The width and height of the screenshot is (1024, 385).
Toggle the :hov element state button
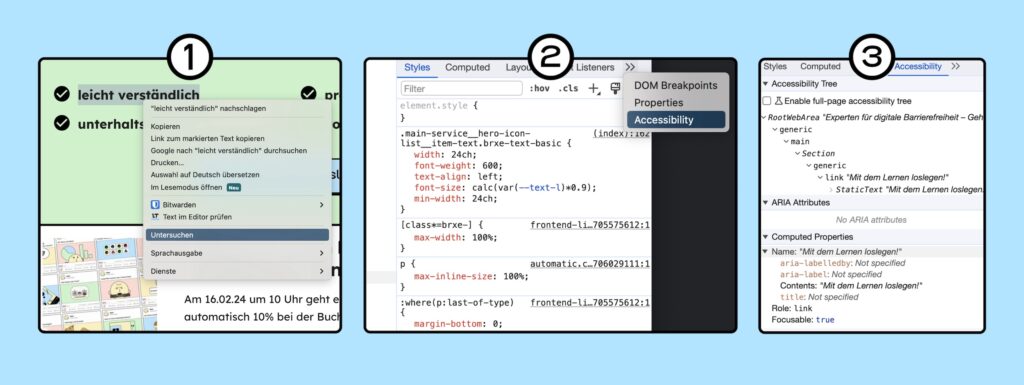(539, 88)
